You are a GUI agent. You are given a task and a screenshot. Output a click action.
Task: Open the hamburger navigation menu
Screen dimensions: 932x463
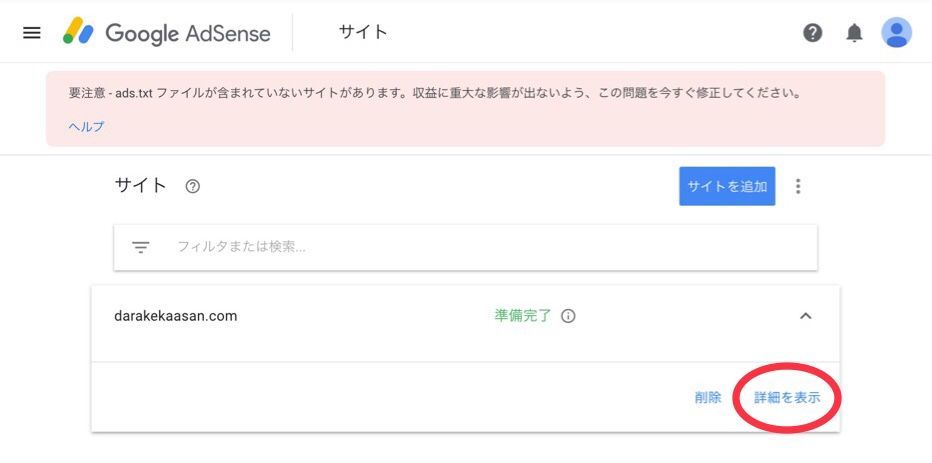[32, 33]
